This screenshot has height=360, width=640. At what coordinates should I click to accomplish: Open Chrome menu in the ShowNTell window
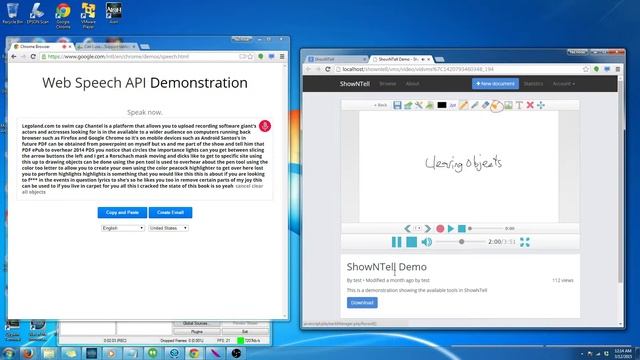tap(618, 69)
